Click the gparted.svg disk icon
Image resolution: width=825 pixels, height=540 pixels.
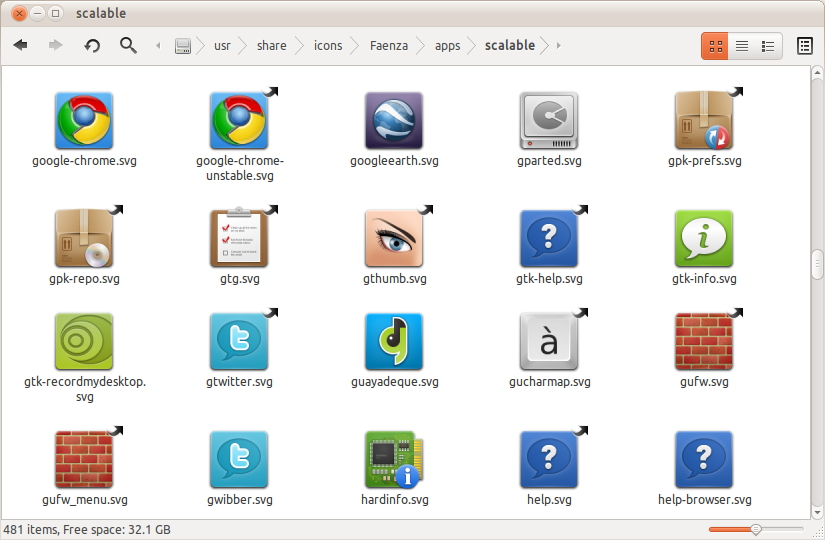point(549,121)
